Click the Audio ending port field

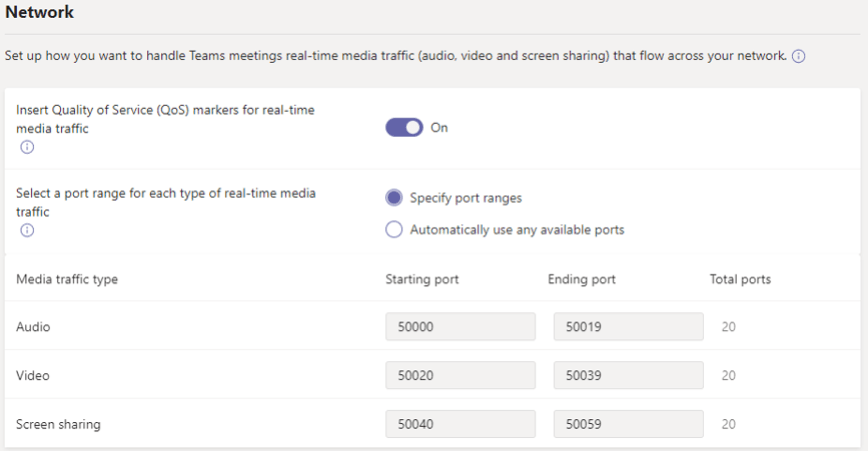(628, 327)
